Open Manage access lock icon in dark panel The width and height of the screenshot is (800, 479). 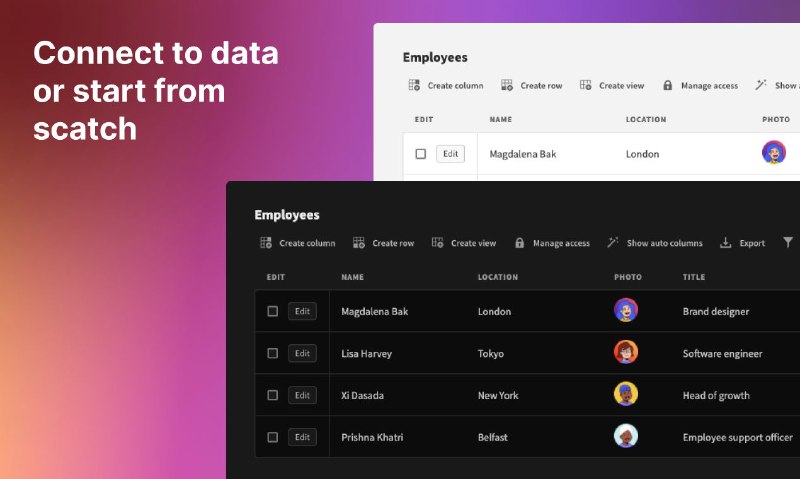click(519, 243)
